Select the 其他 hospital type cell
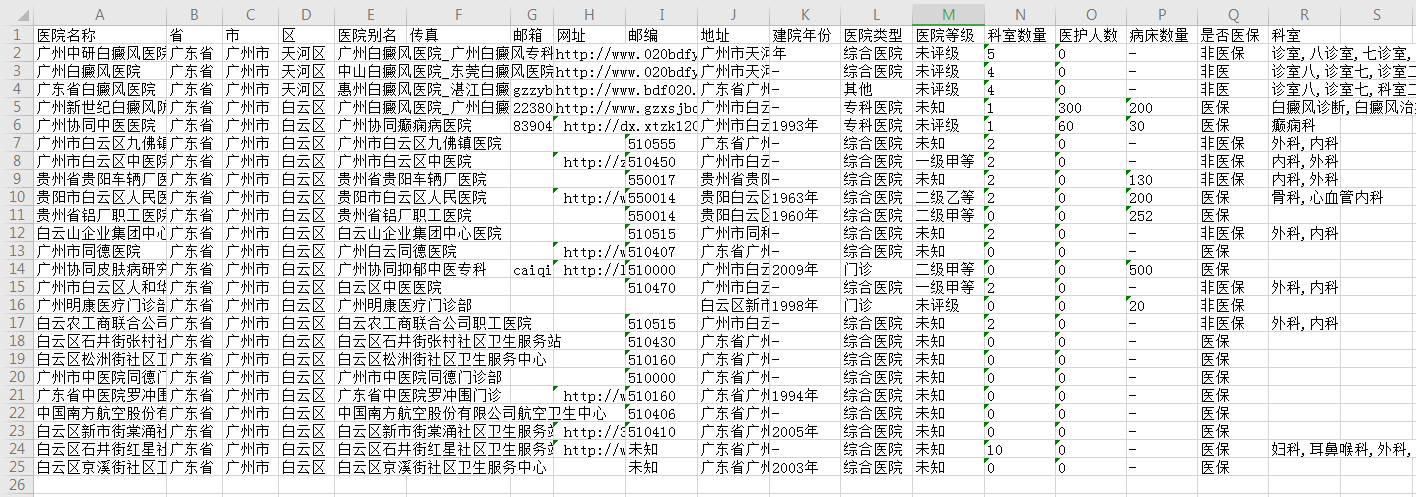Viewport: 1416px width, 497px height. point(876,89)
